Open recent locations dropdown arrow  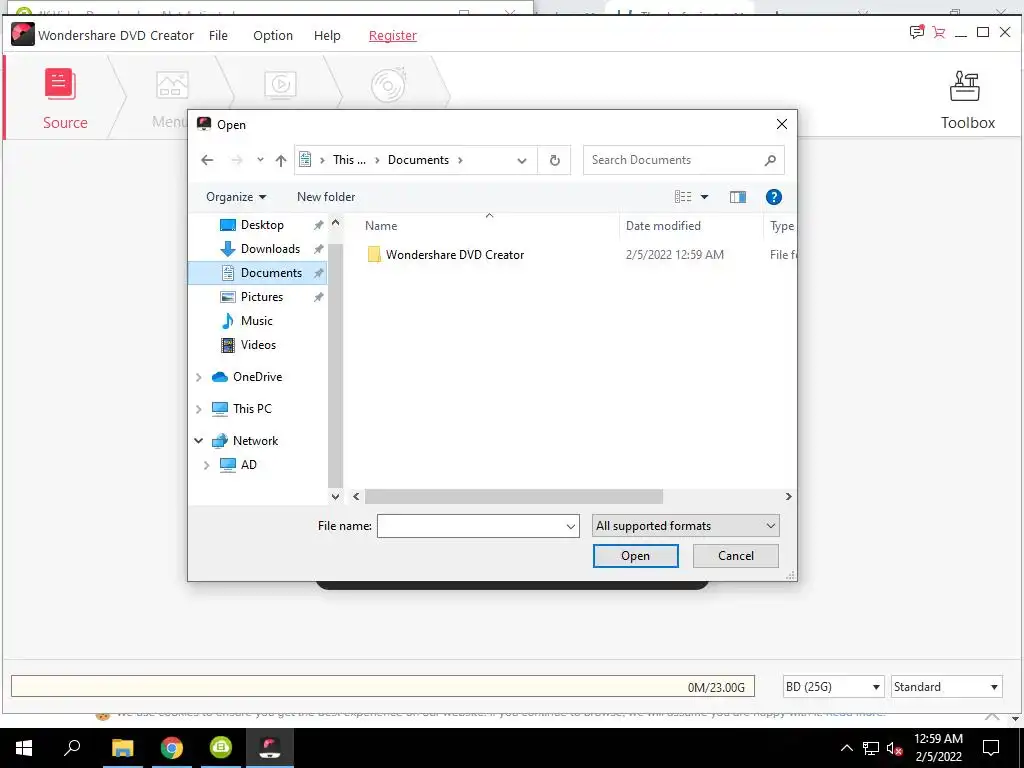point(260,160)
